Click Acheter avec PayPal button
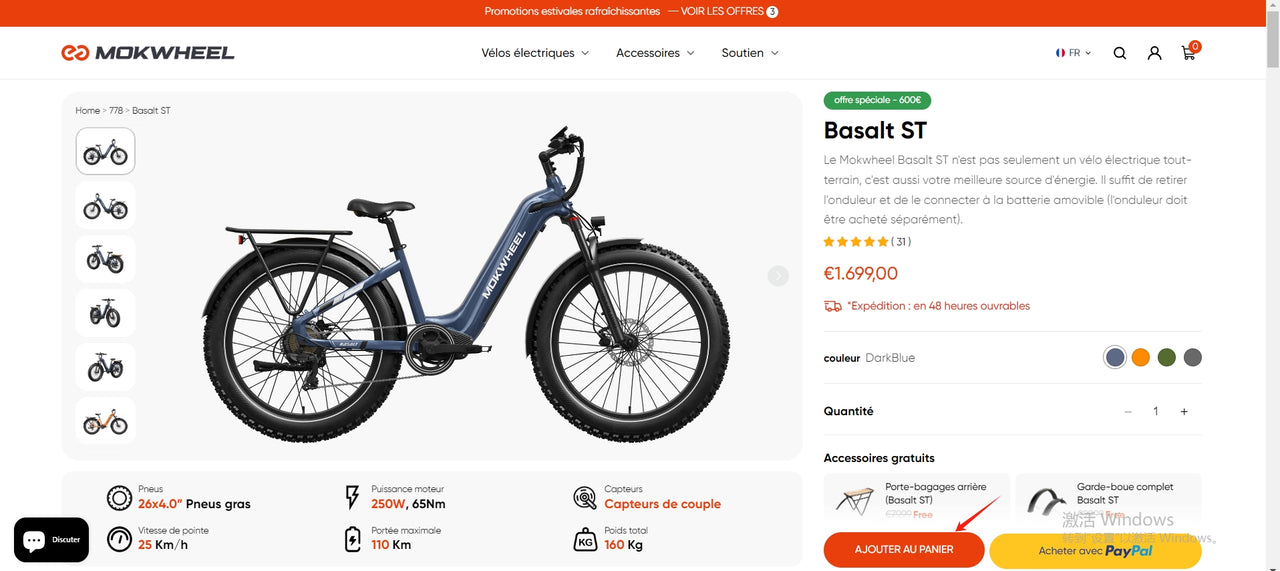This screenshot has width=1280, height=571. click(x=1095, y=551)
